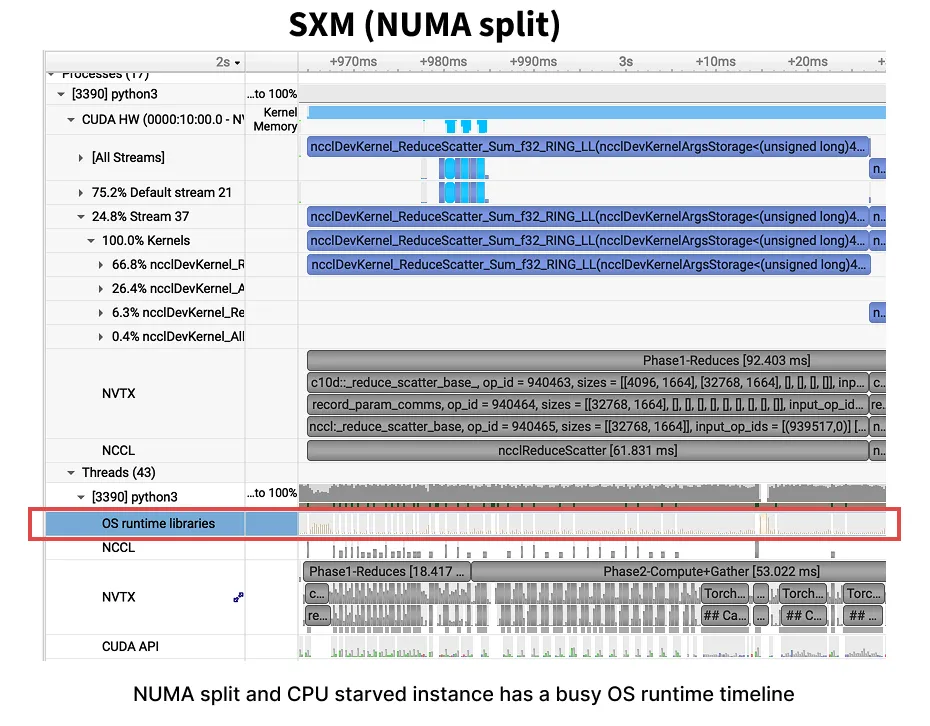Screen dimensions: 930x726
Task: Click the +970ms mark on the time ruler
Action: tap(351, 61)
